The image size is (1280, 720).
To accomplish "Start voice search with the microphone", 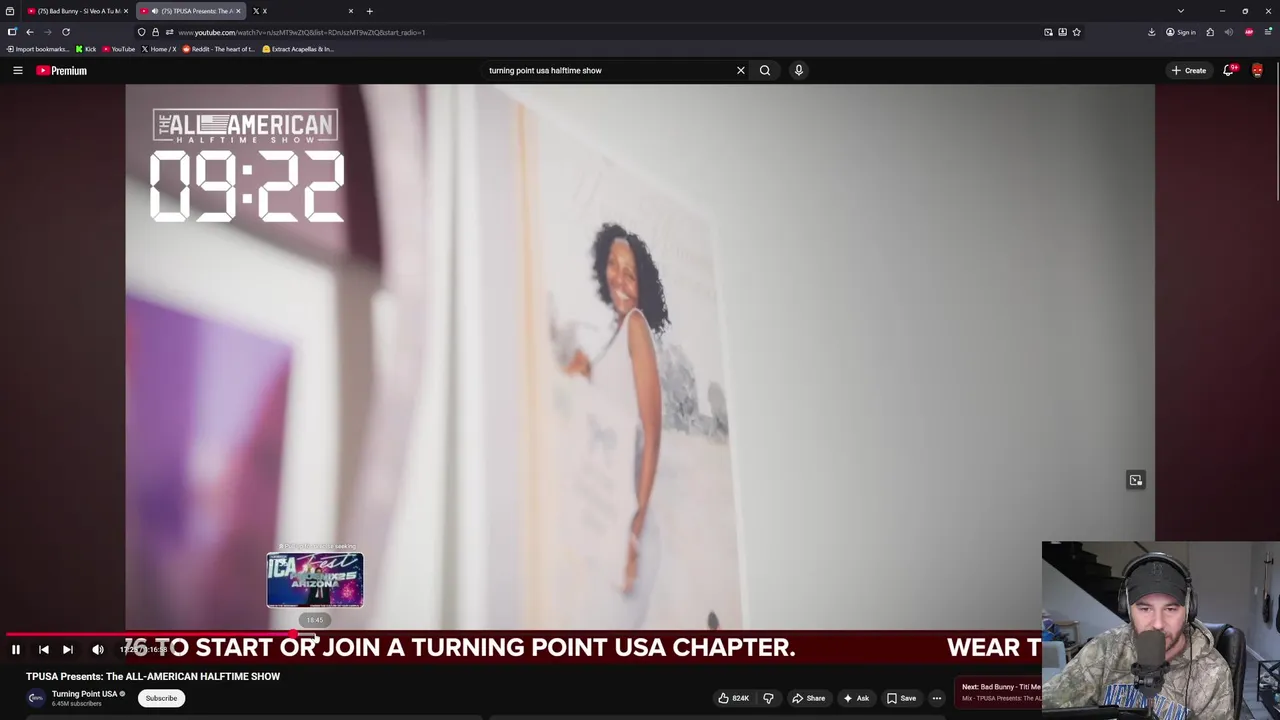I will (x=798, y=70).
